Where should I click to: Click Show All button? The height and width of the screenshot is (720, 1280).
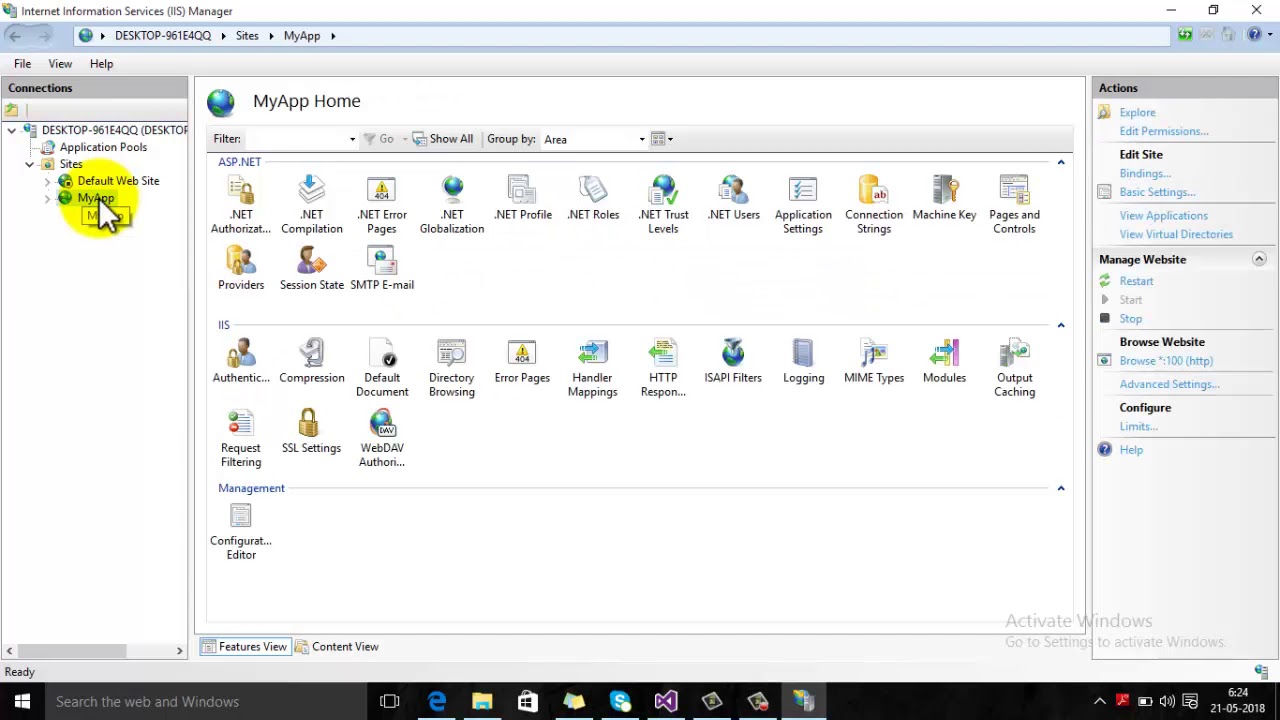(442, 139)
